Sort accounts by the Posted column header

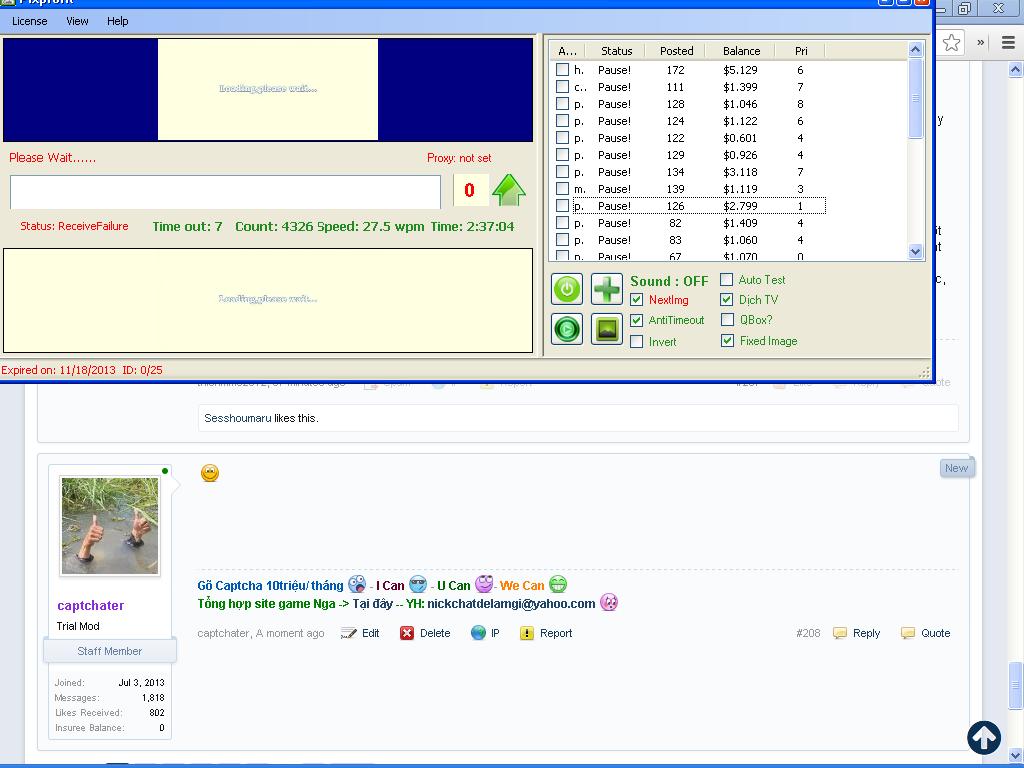point(677,51)
